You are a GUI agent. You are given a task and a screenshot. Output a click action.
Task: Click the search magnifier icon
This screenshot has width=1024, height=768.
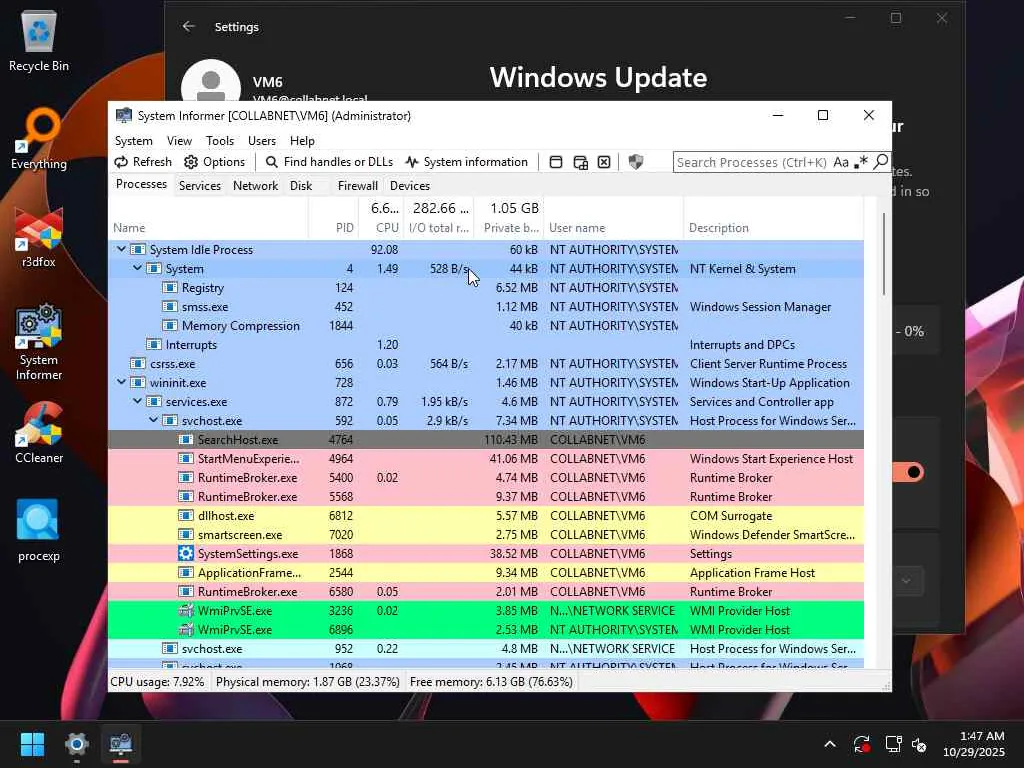(x=880, y=161)
